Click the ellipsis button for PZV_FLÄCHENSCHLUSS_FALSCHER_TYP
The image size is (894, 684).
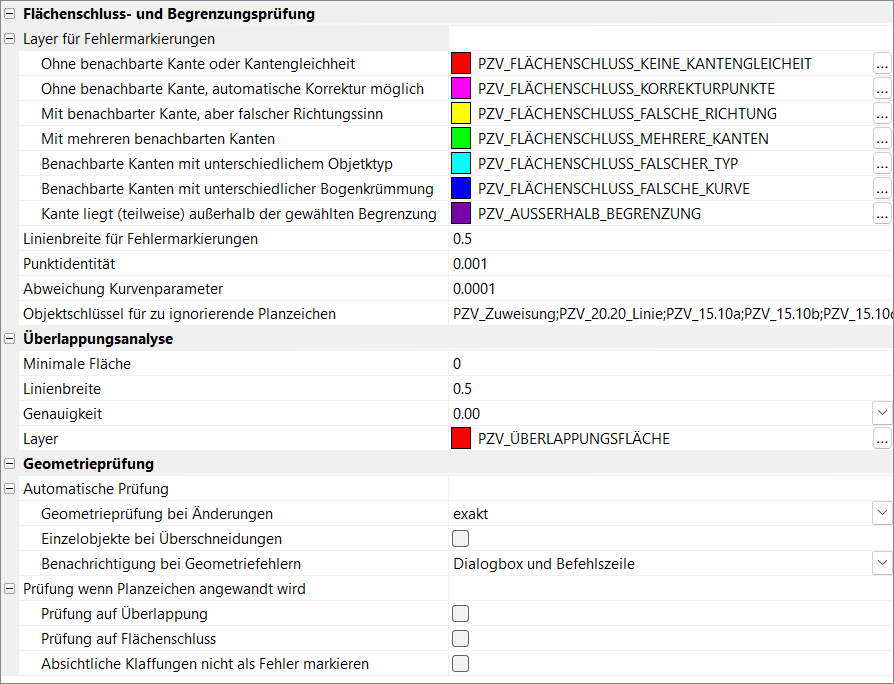coord(881,164)
